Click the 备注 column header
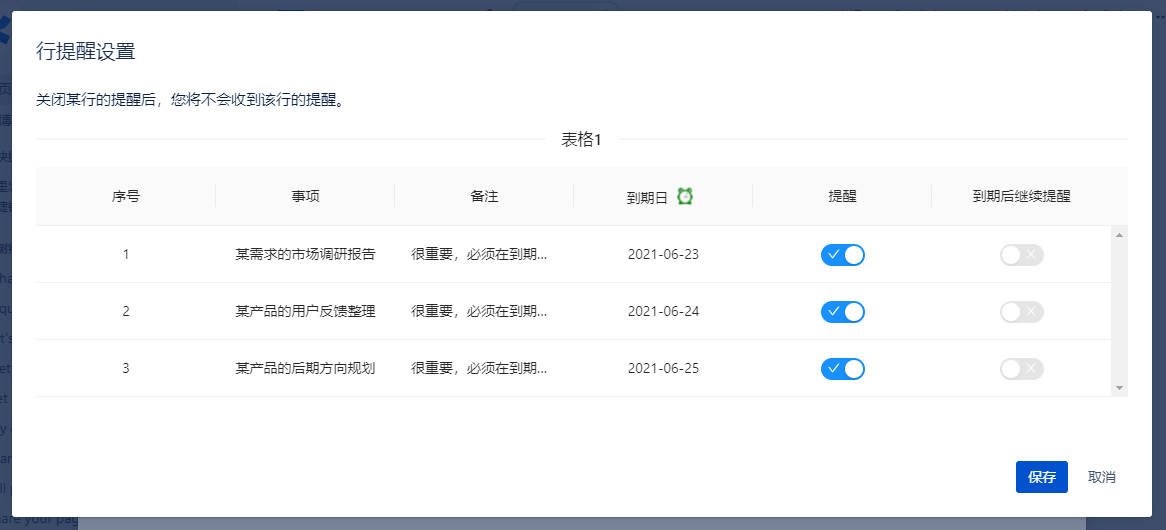The width and height of the screenshot is (1166, 530). 484,196
